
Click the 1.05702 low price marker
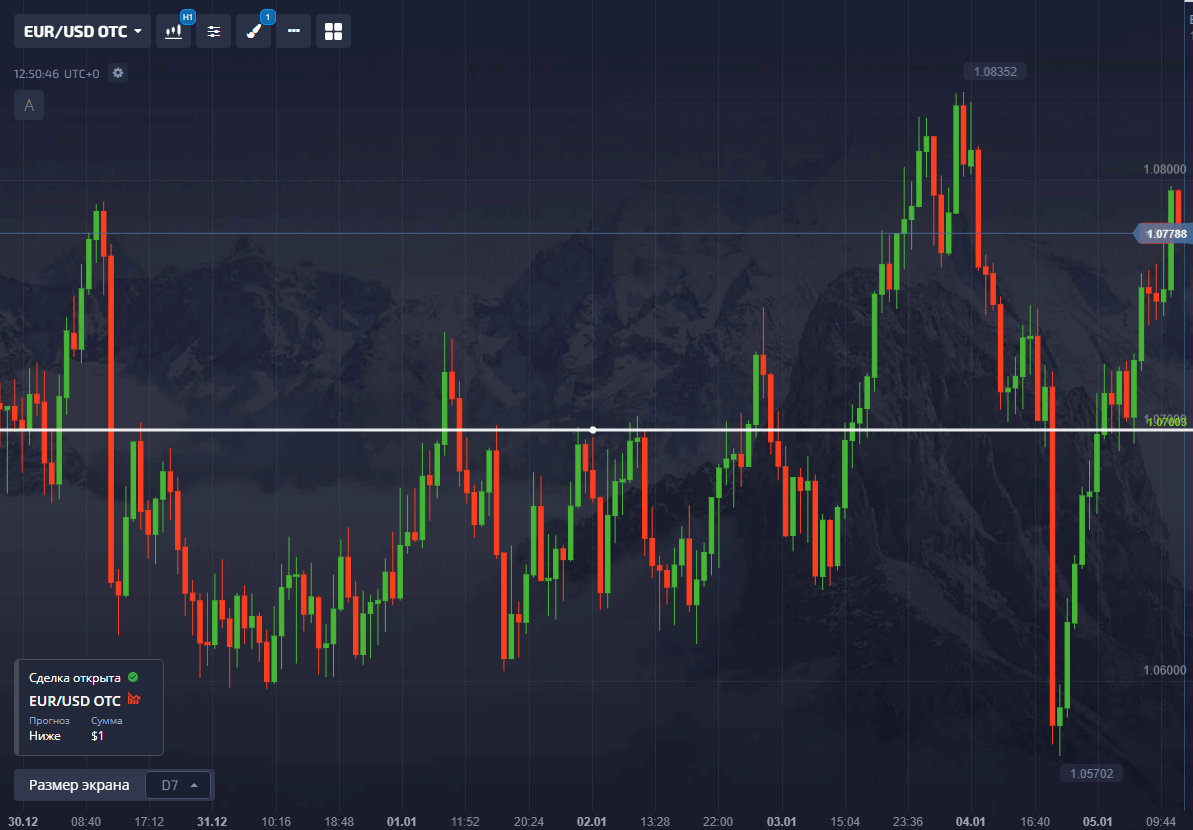[x=1090, y=773]
